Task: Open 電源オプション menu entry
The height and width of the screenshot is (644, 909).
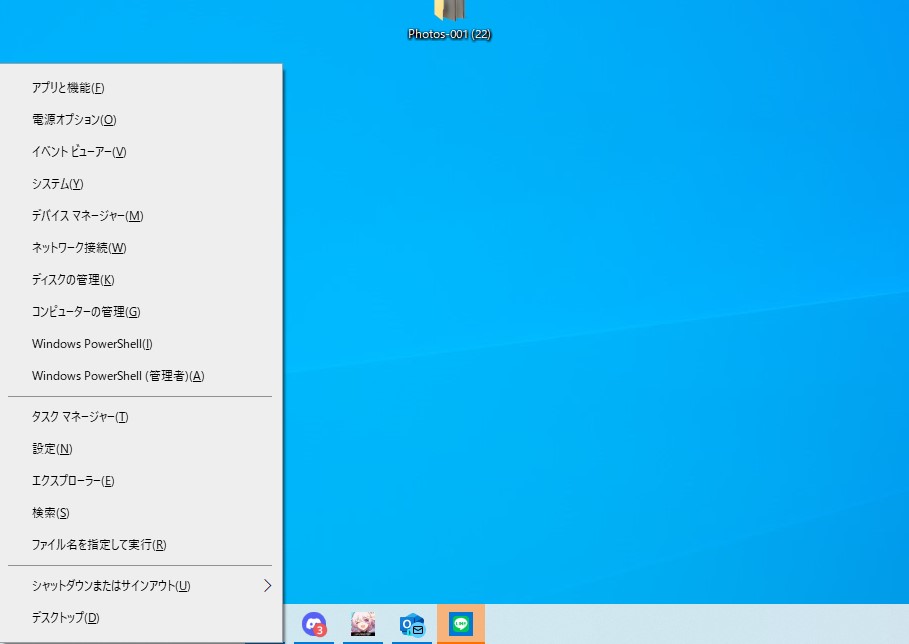Action: 74,120
